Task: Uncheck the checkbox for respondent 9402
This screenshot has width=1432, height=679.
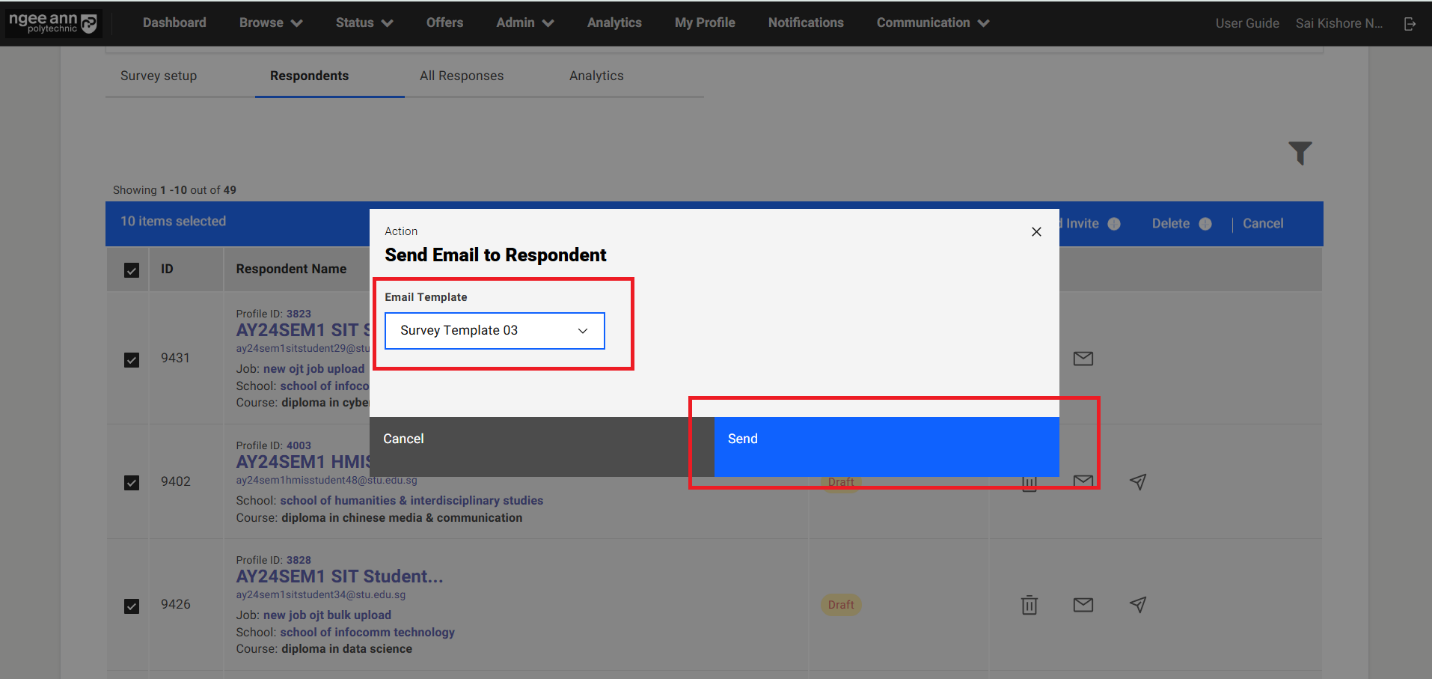Action: (x=131, y=482)
